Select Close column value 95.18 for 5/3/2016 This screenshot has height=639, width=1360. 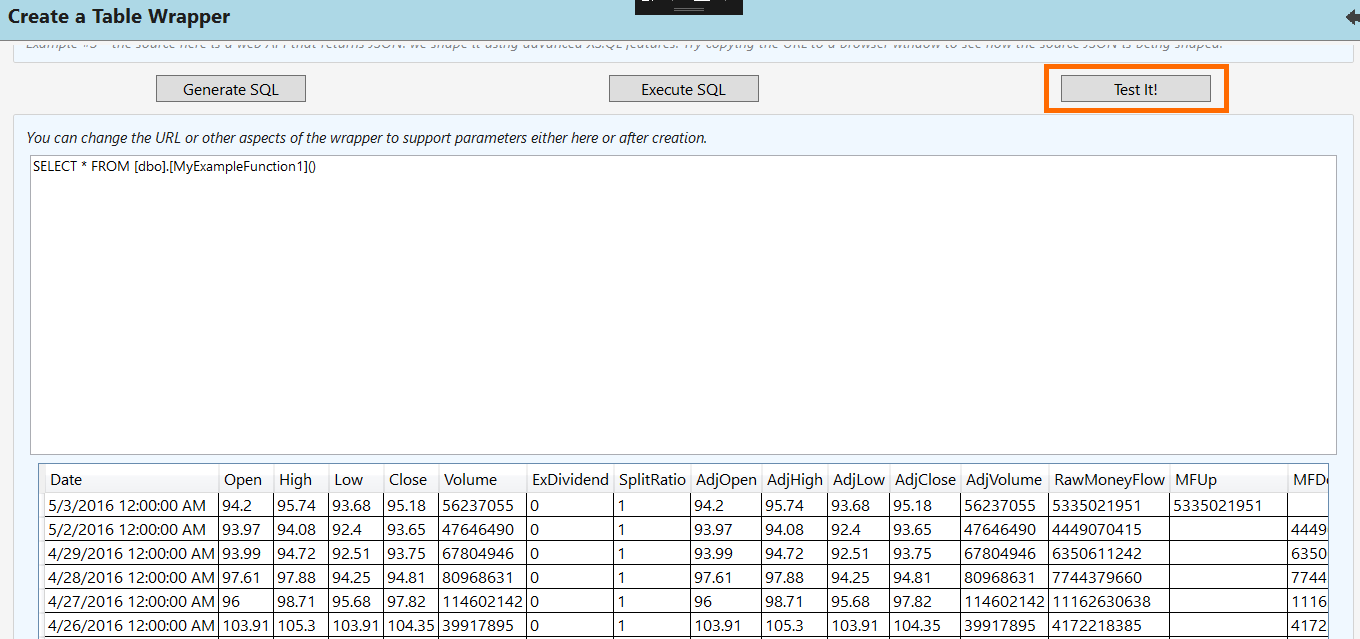click(412, 506)
